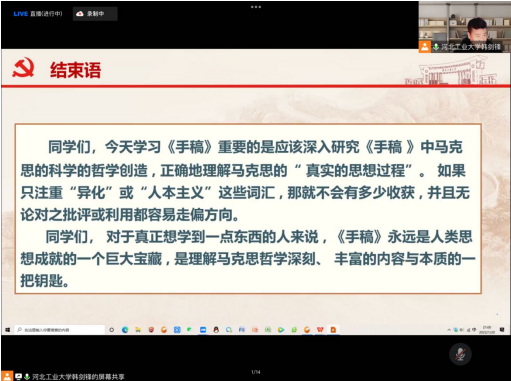This screenshot has width=511, height=381.
Task: Click the orange host avatar icon on webcam tile
Action: click(424, 47)
